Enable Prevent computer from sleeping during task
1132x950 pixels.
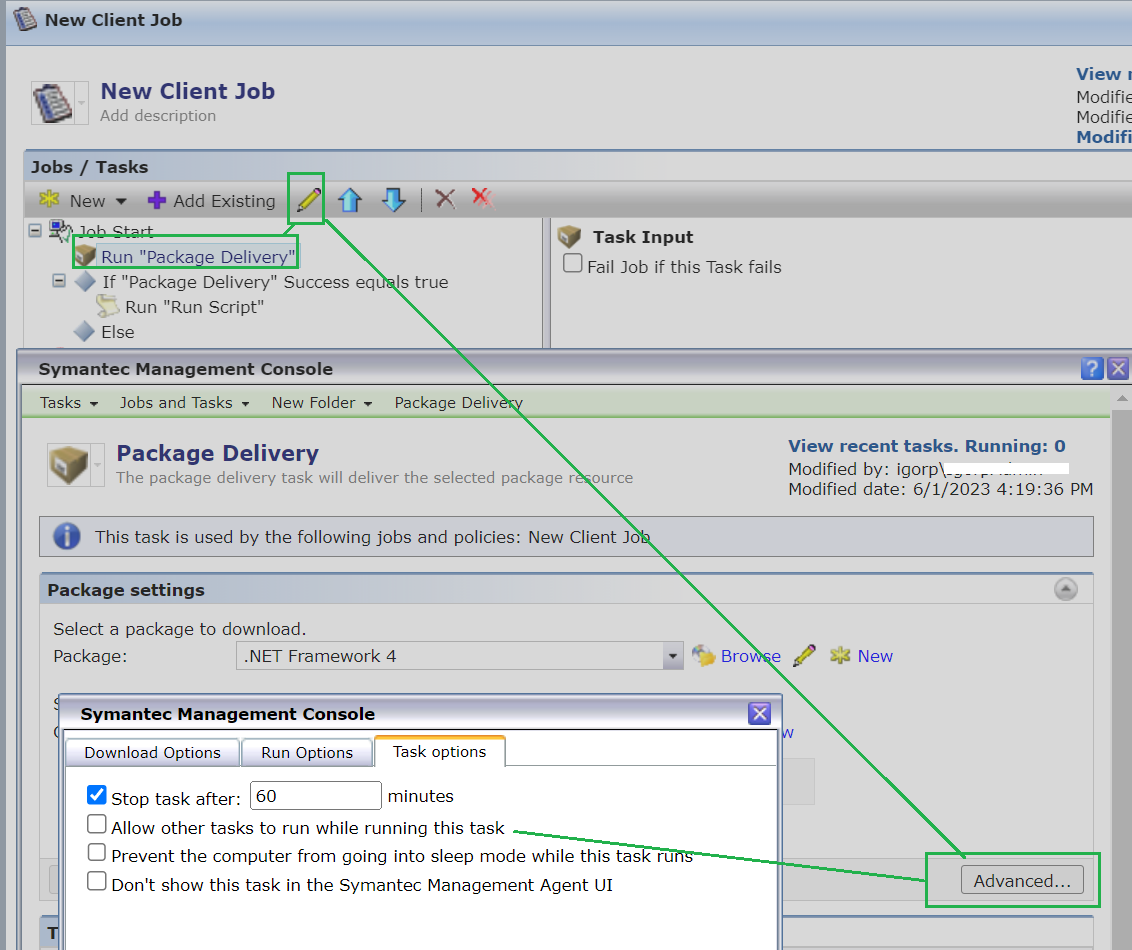96,852
